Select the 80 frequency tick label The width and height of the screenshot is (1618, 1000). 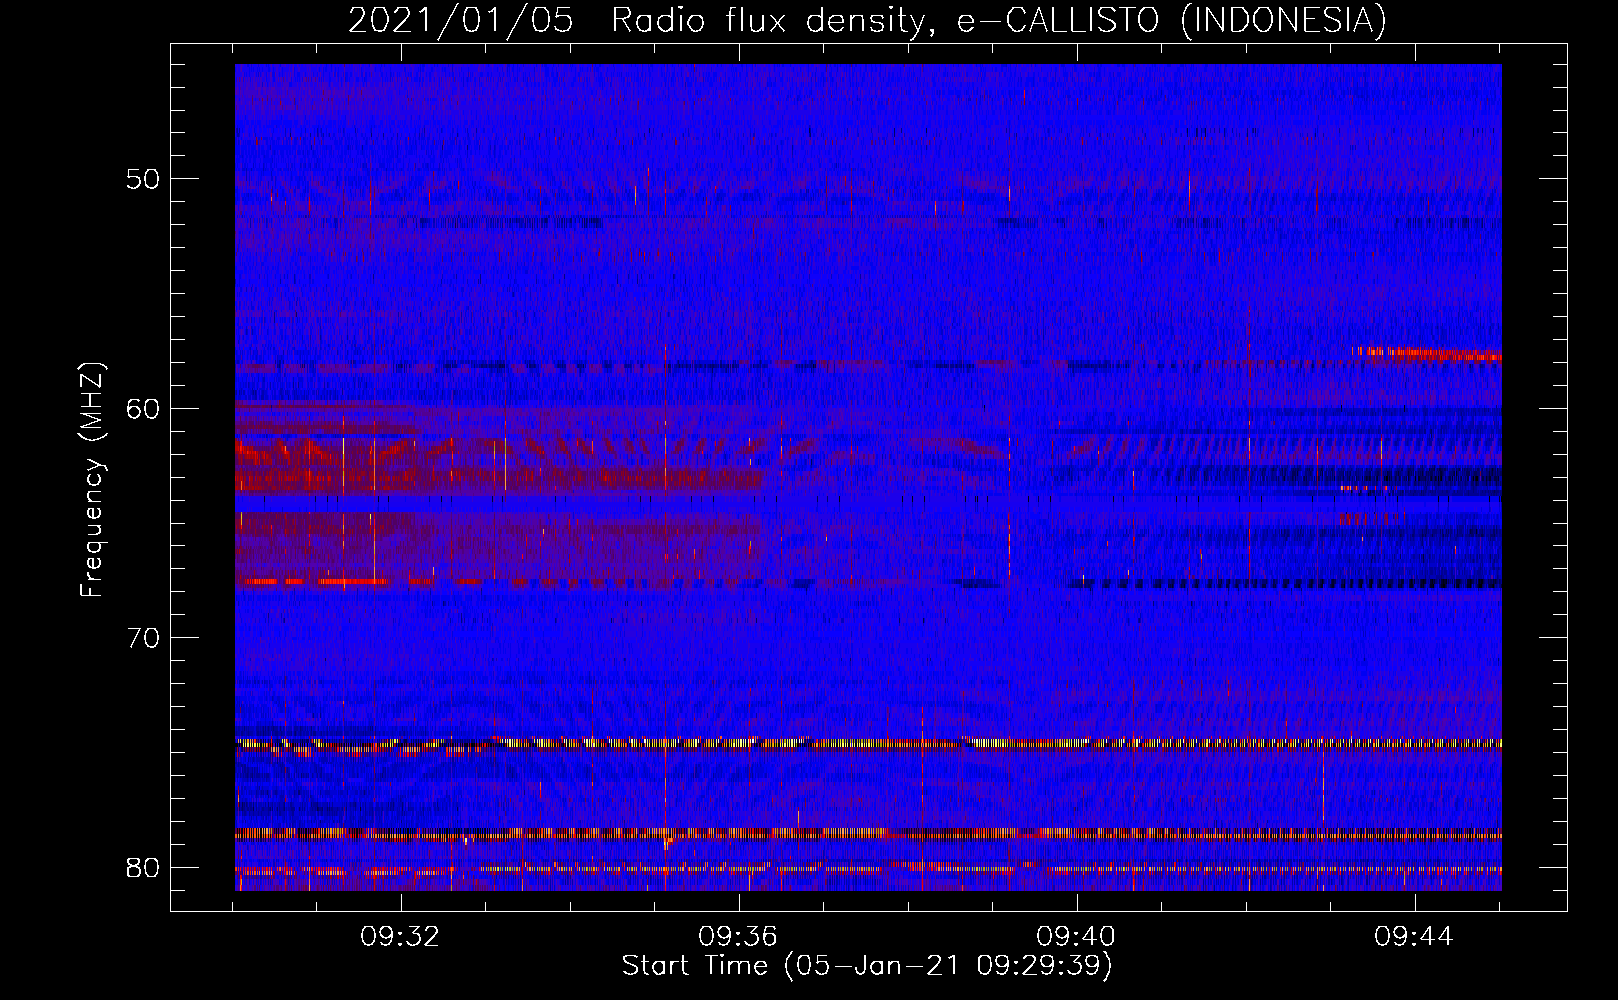(144, 867)
